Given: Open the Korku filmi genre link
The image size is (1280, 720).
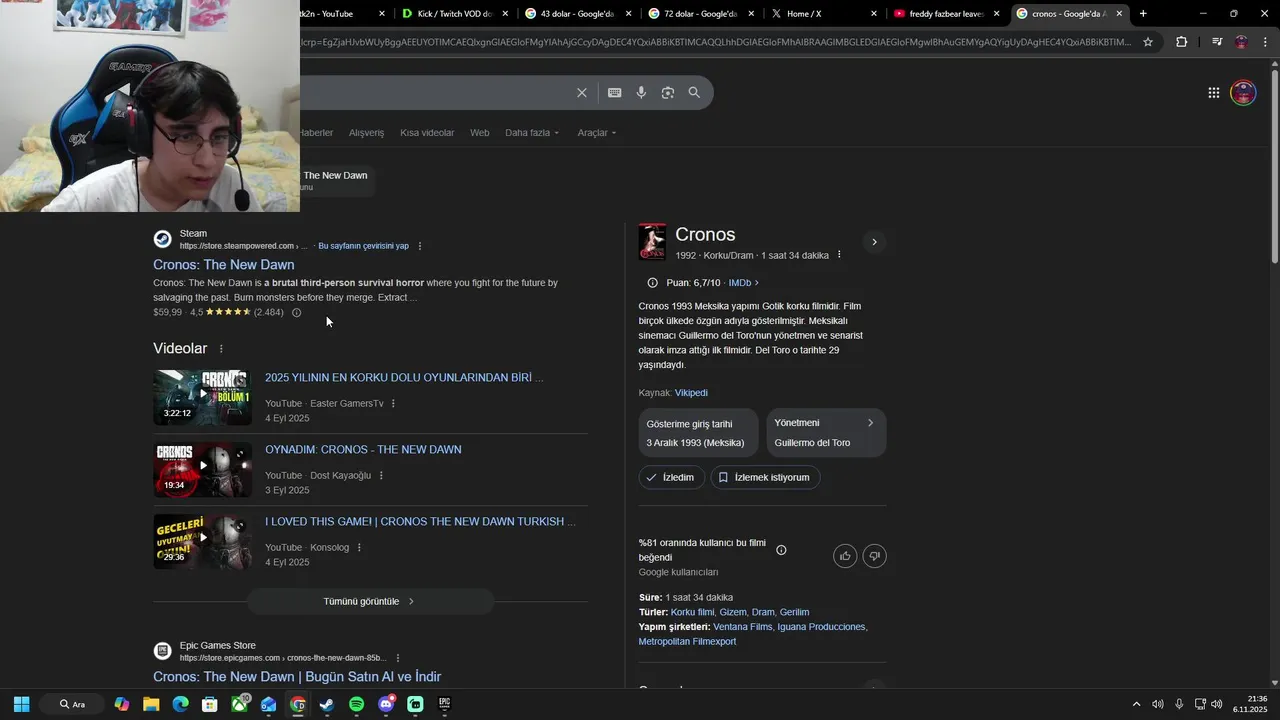Looking at the screenshot, I should (x=692, y=612).
